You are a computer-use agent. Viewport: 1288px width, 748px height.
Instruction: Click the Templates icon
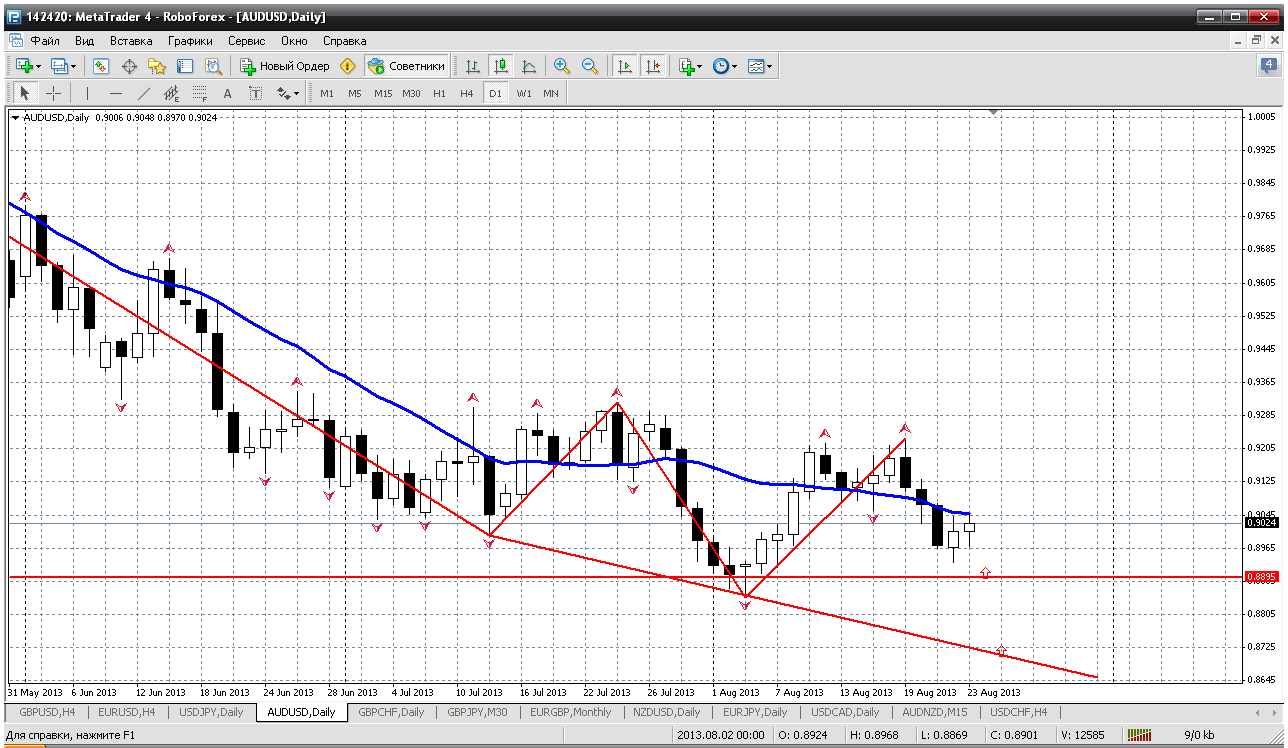756,66
